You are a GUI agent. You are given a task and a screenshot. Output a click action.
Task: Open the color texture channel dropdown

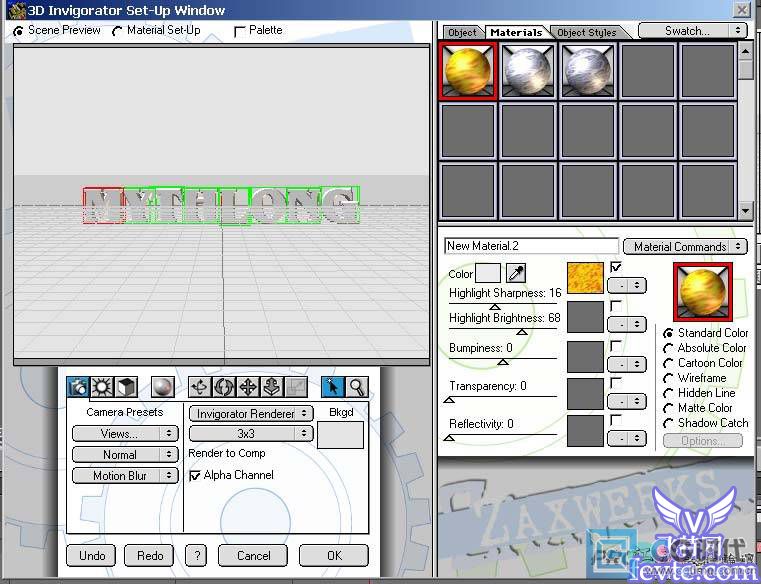[x=627, y=285]
